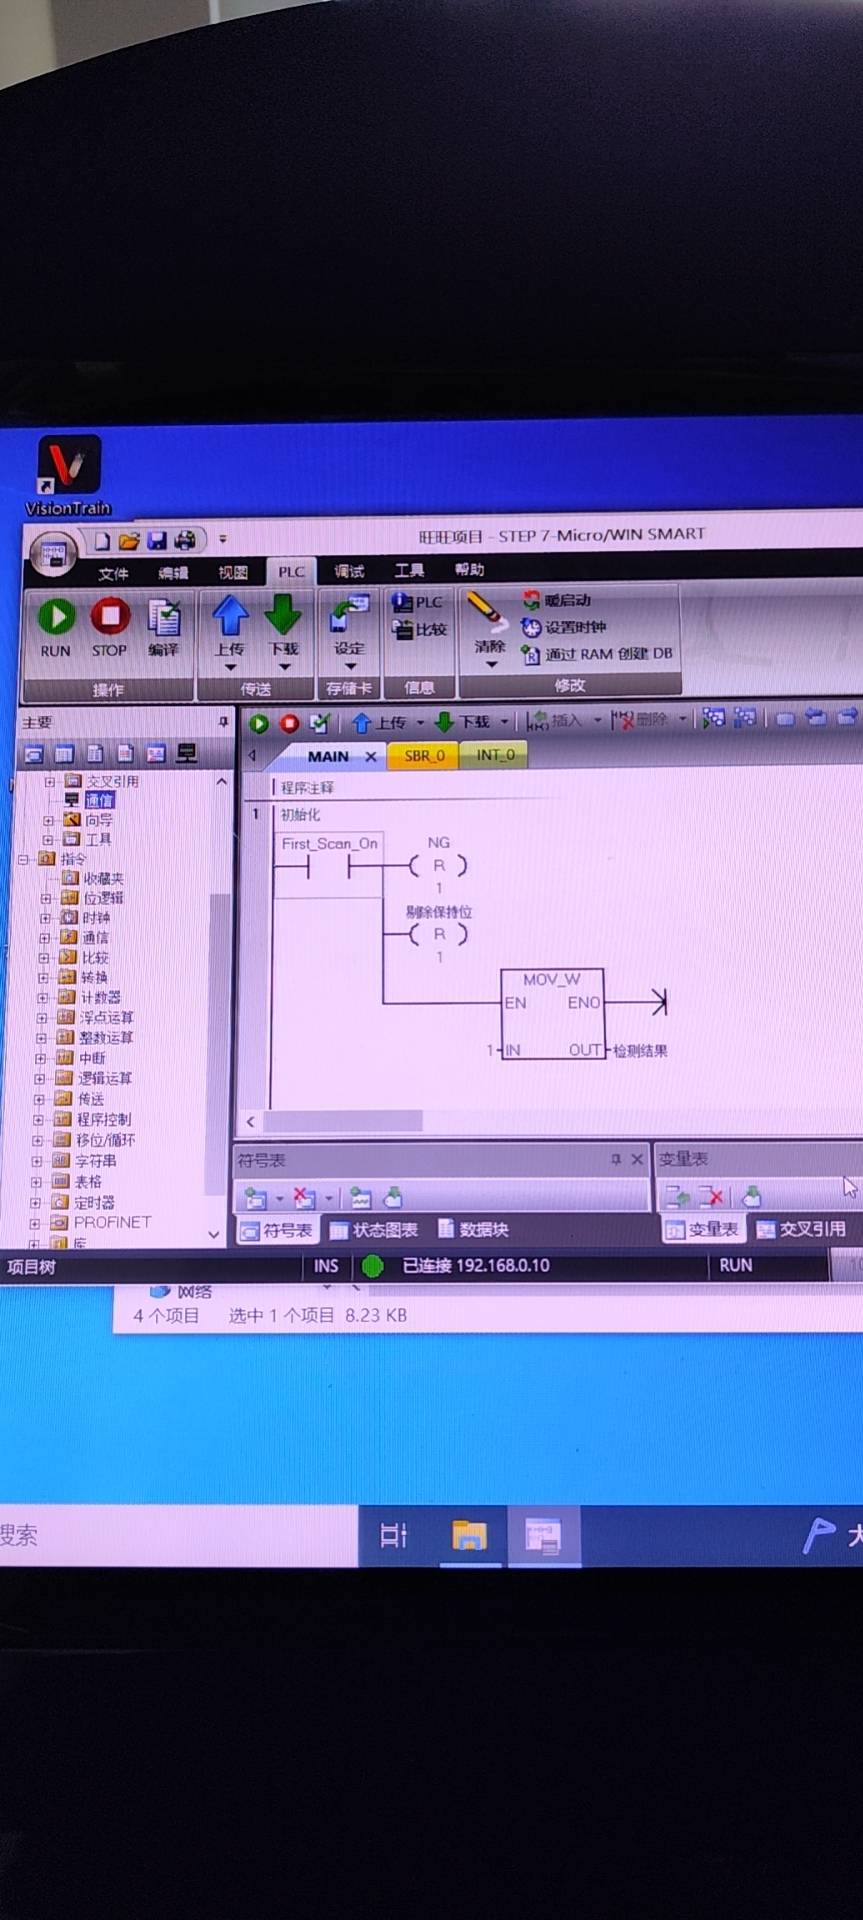This screenshot has width=863, height=1920.
Task: Upload program using ribbon 上传 arrow
Action: point(230,626)
